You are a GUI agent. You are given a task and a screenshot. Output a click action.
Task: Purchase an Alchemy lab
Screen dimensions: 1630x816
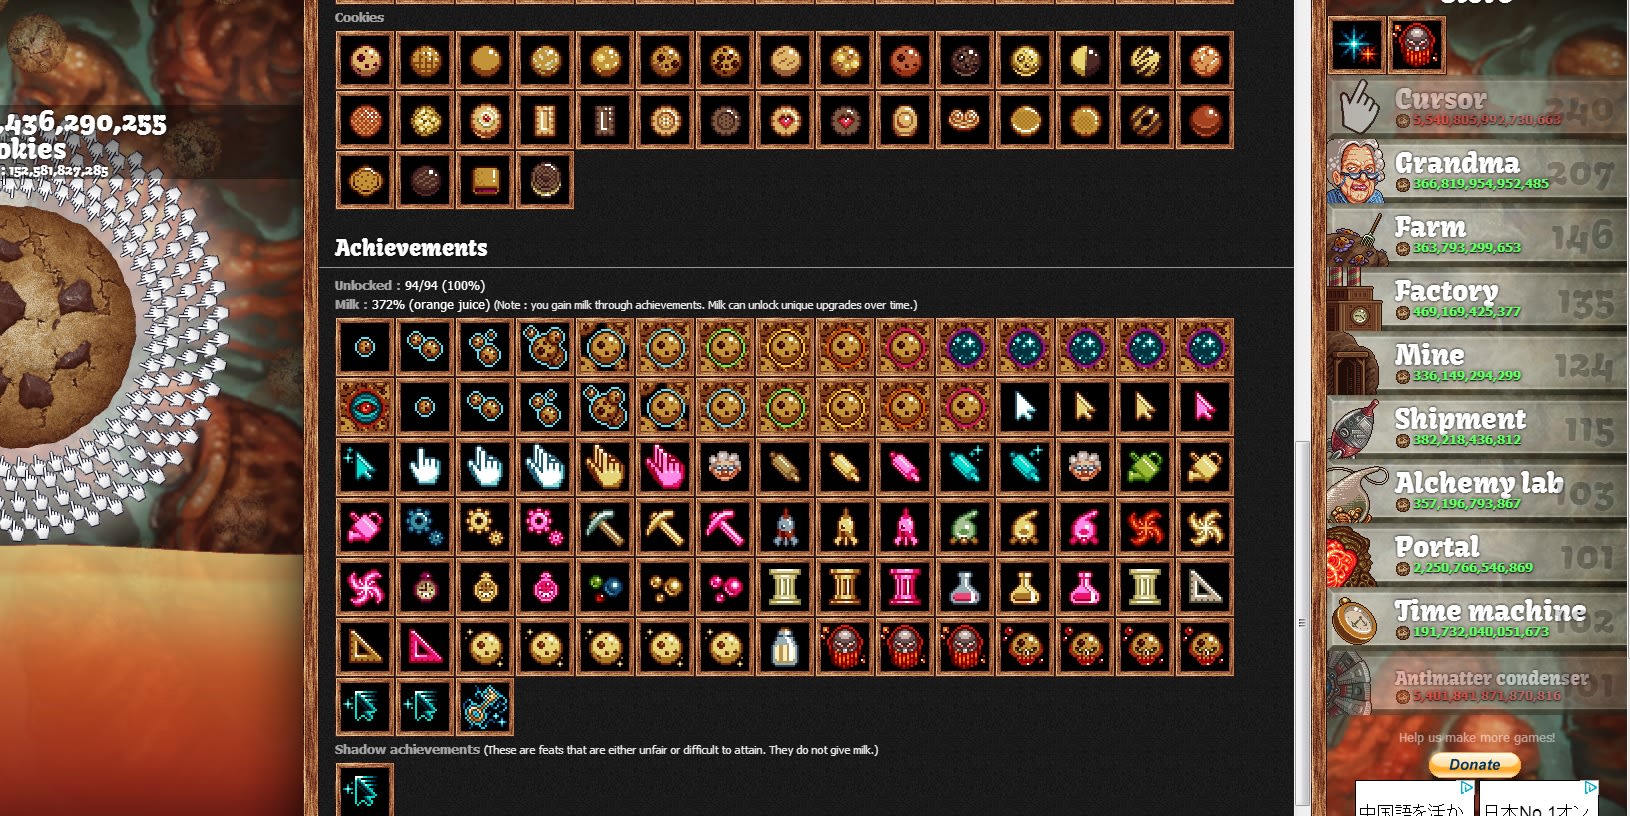coord(1477,492)
